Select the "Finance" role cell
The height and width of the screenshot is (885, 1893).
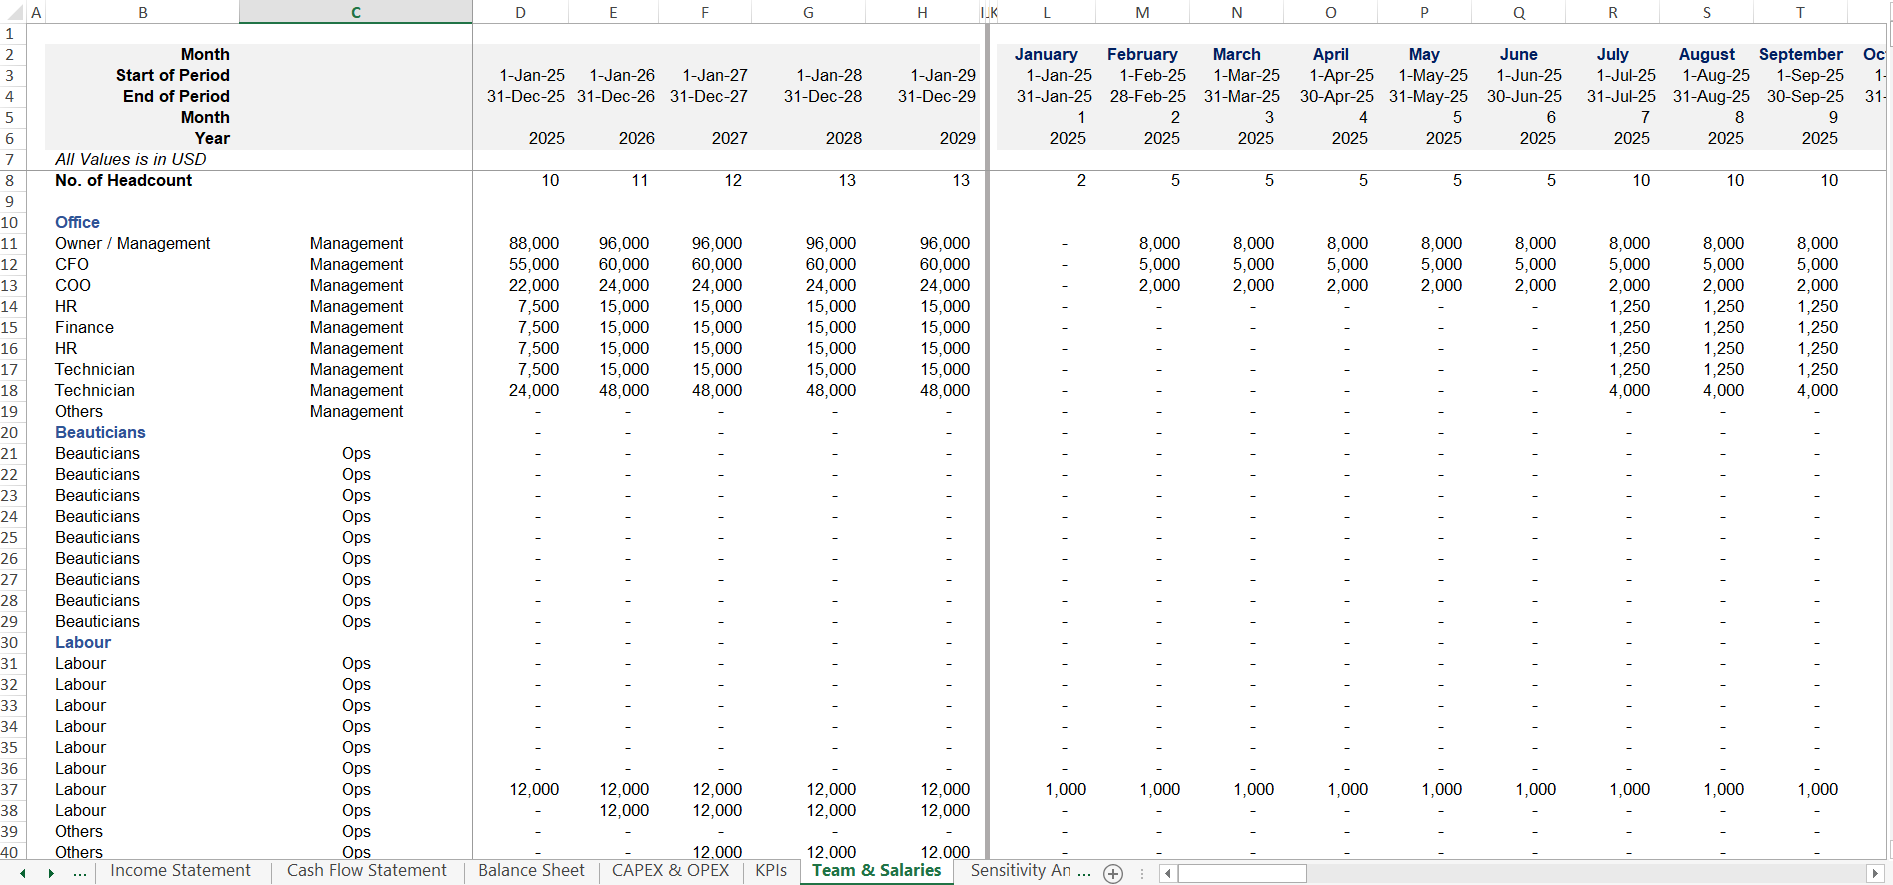[84, 328]
